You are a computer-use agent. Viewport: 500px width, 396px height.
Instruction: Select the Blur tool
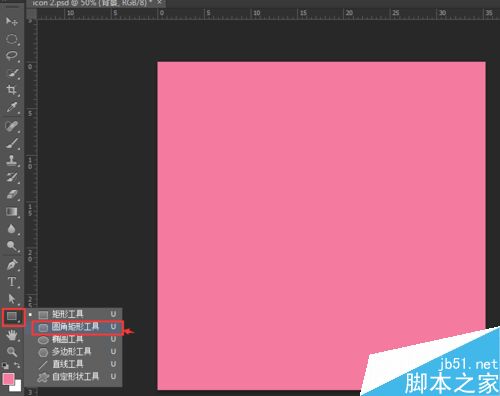click(x=12, y=229)
